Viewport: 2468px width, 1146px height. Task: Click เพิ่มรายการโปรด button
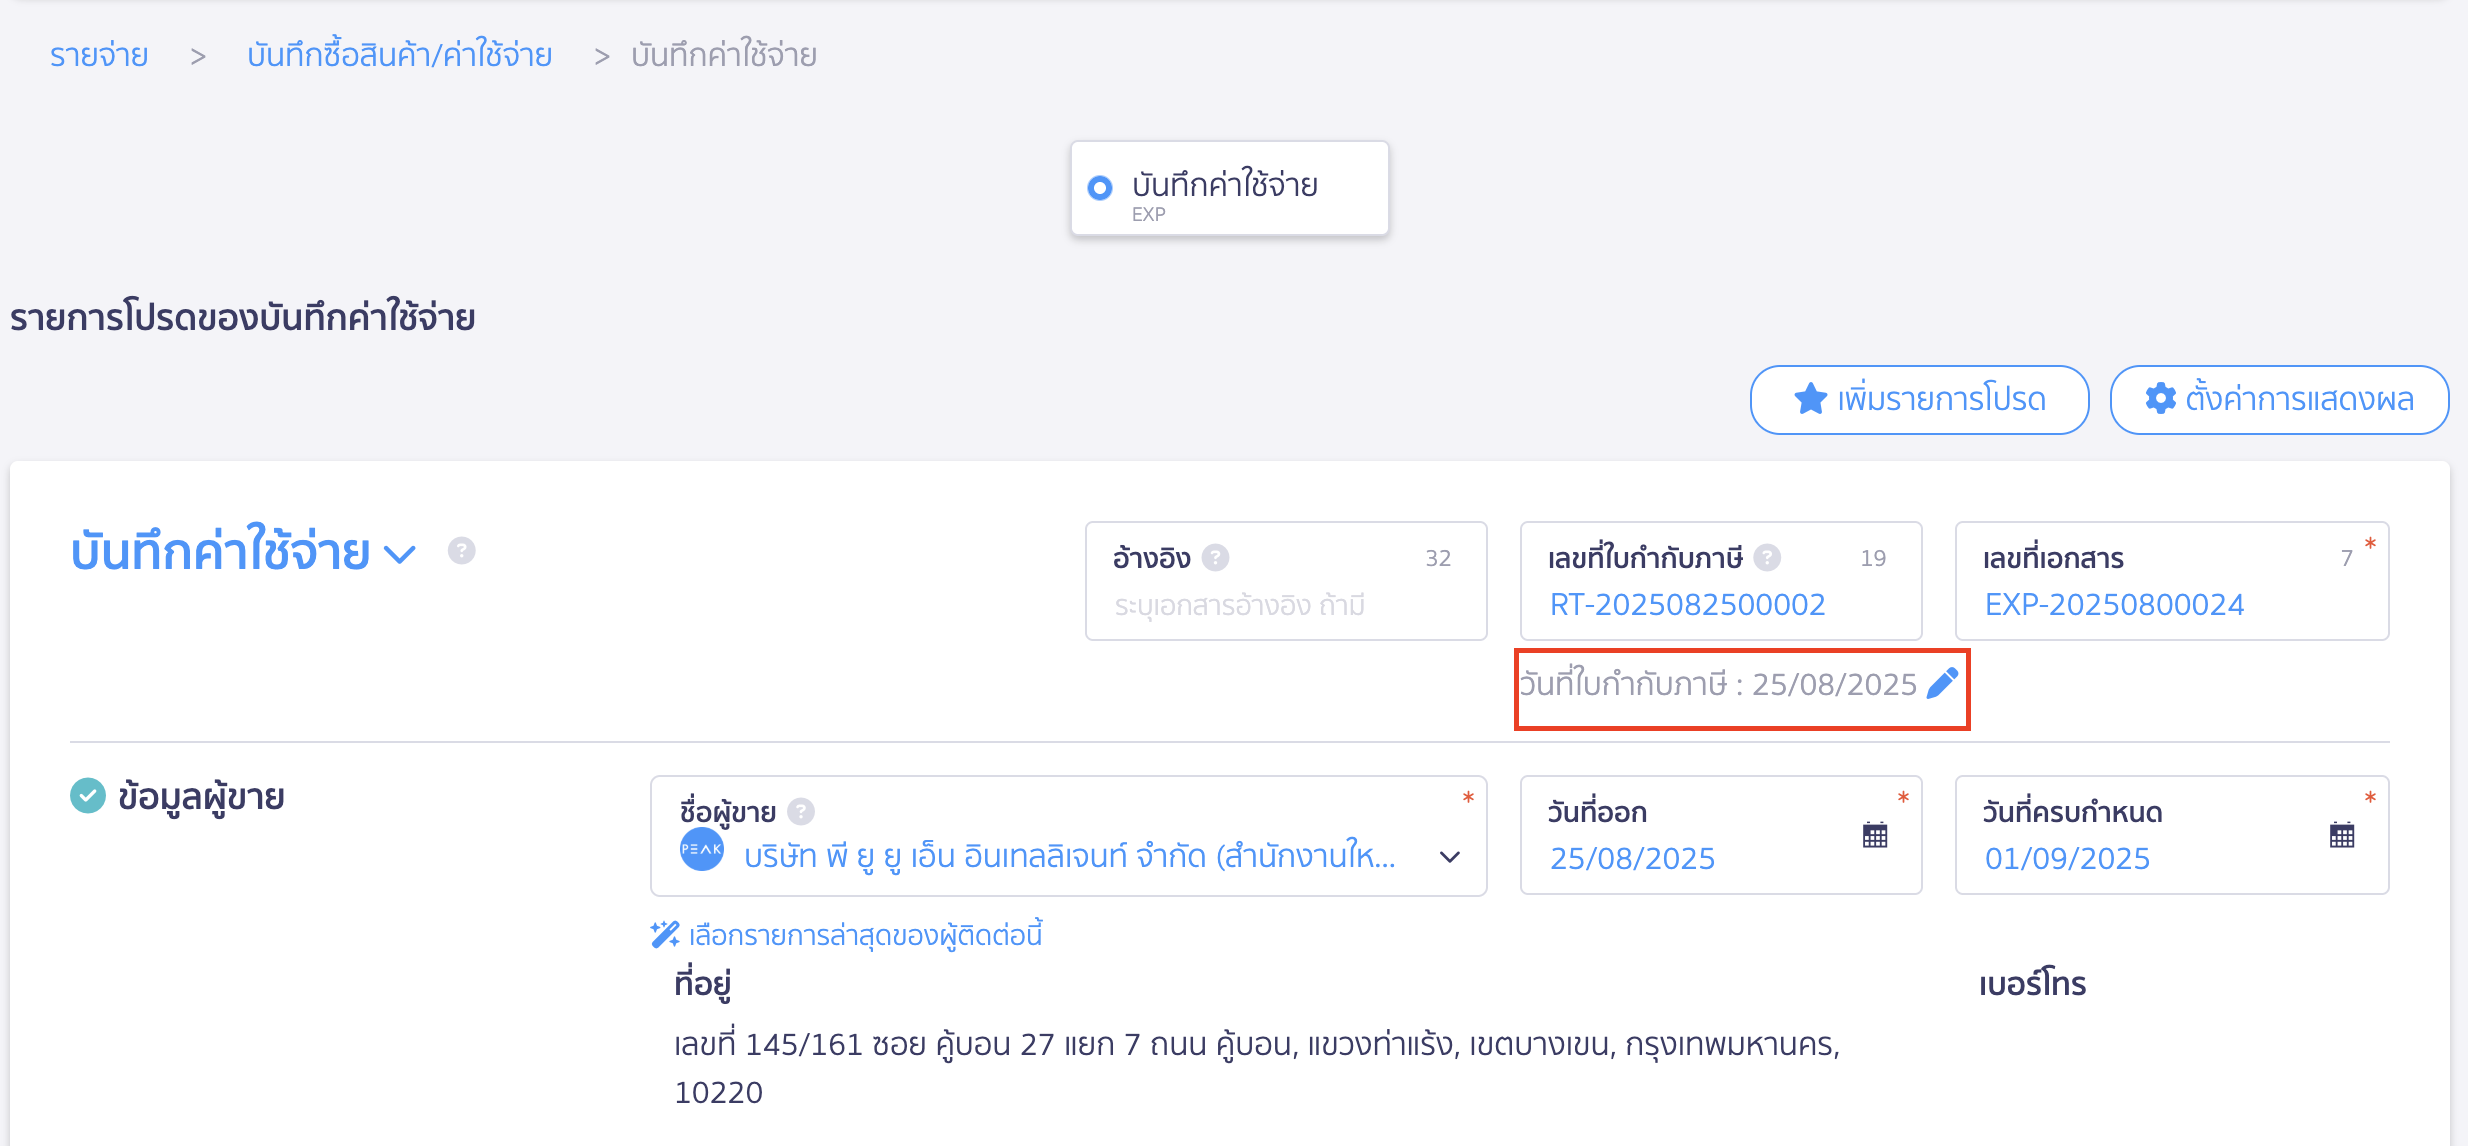(1919, 400)
